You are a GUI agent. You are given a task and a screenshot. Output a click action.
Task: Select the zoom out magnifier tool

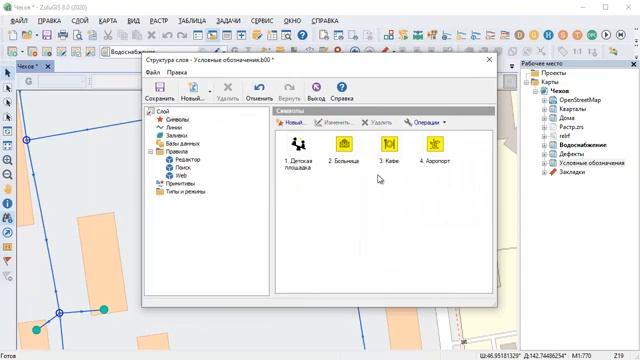pyautogui.click(x=7, y=175)
